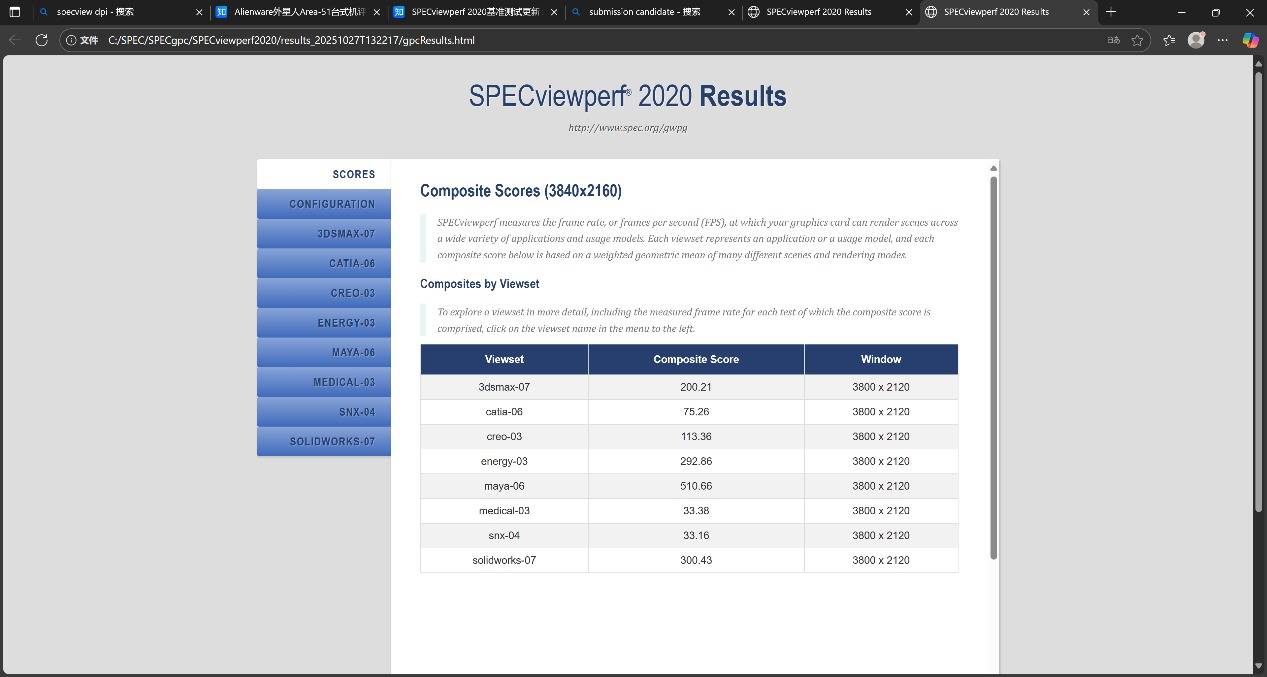Click the read aloud/translate icon
Screen dimensions: 1267x677
tap(1113, 40)
